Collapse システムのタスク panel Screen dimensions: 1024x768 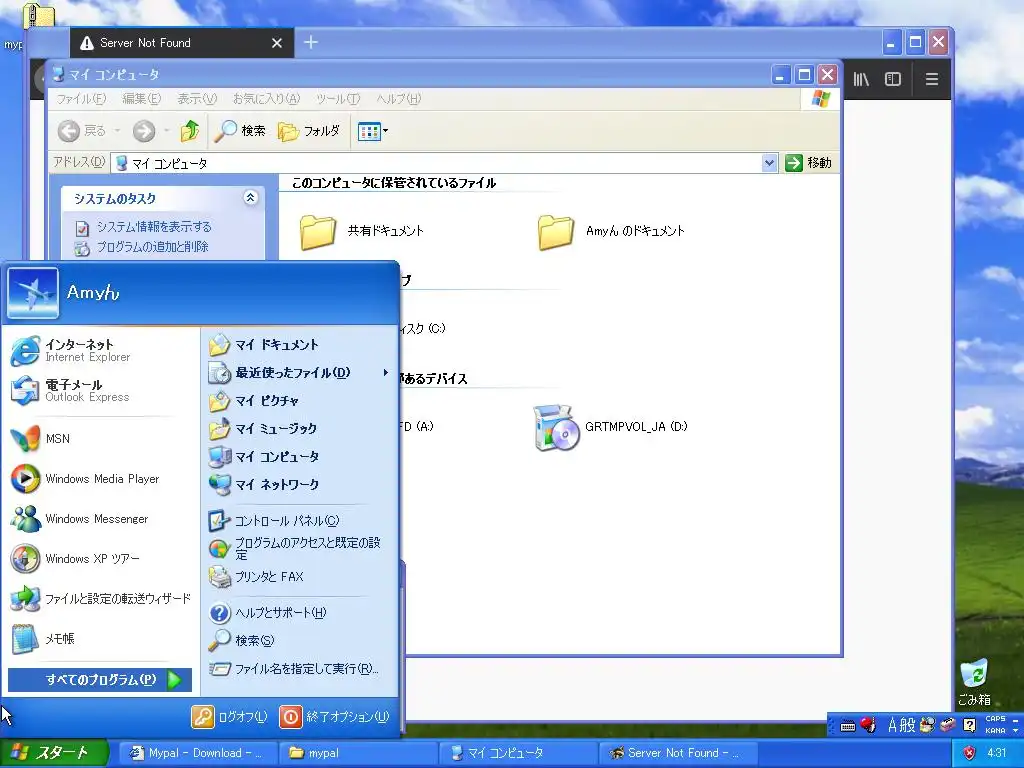pyautogui.click(x=251, y=197)
